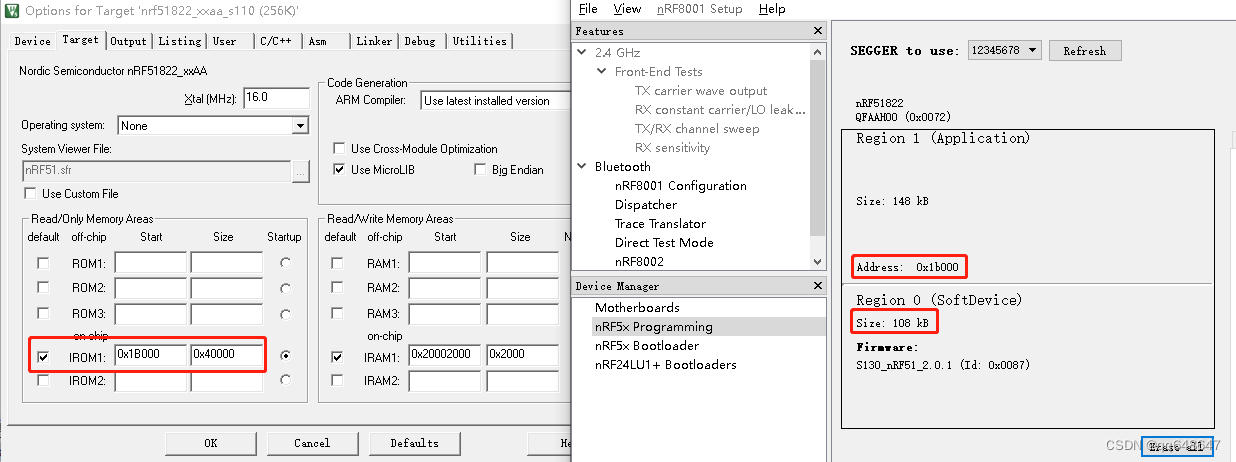Select nRF5x Programming
1236x462 pixels.
[653, 326]
